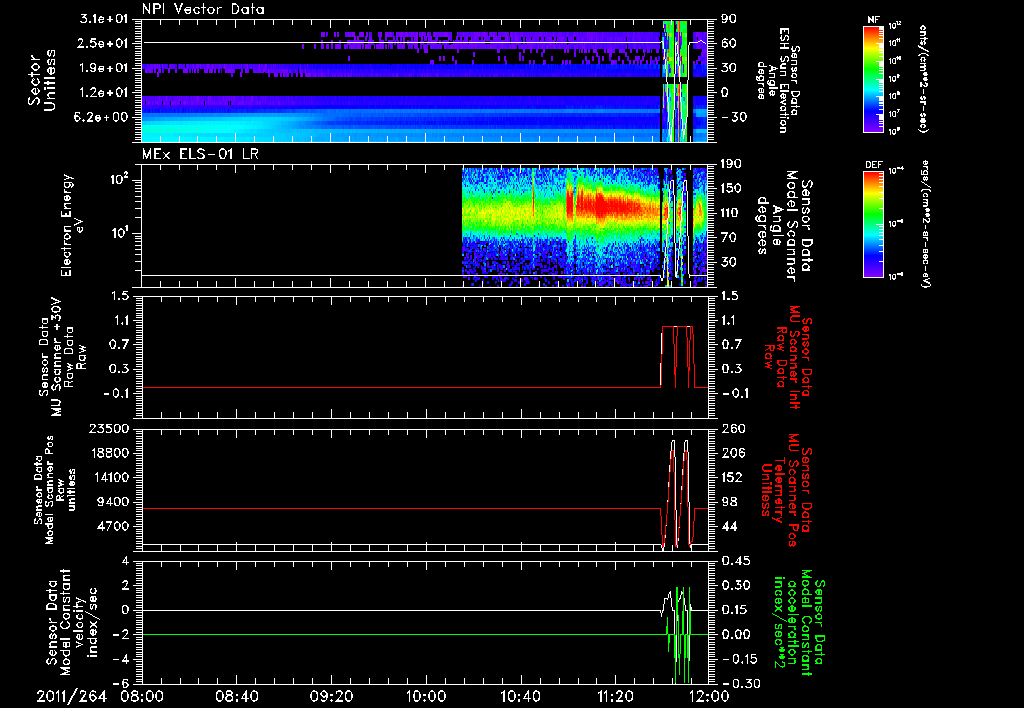Click the 11:20 time axis label
The image size is (1024, 708).
(615, 695)
